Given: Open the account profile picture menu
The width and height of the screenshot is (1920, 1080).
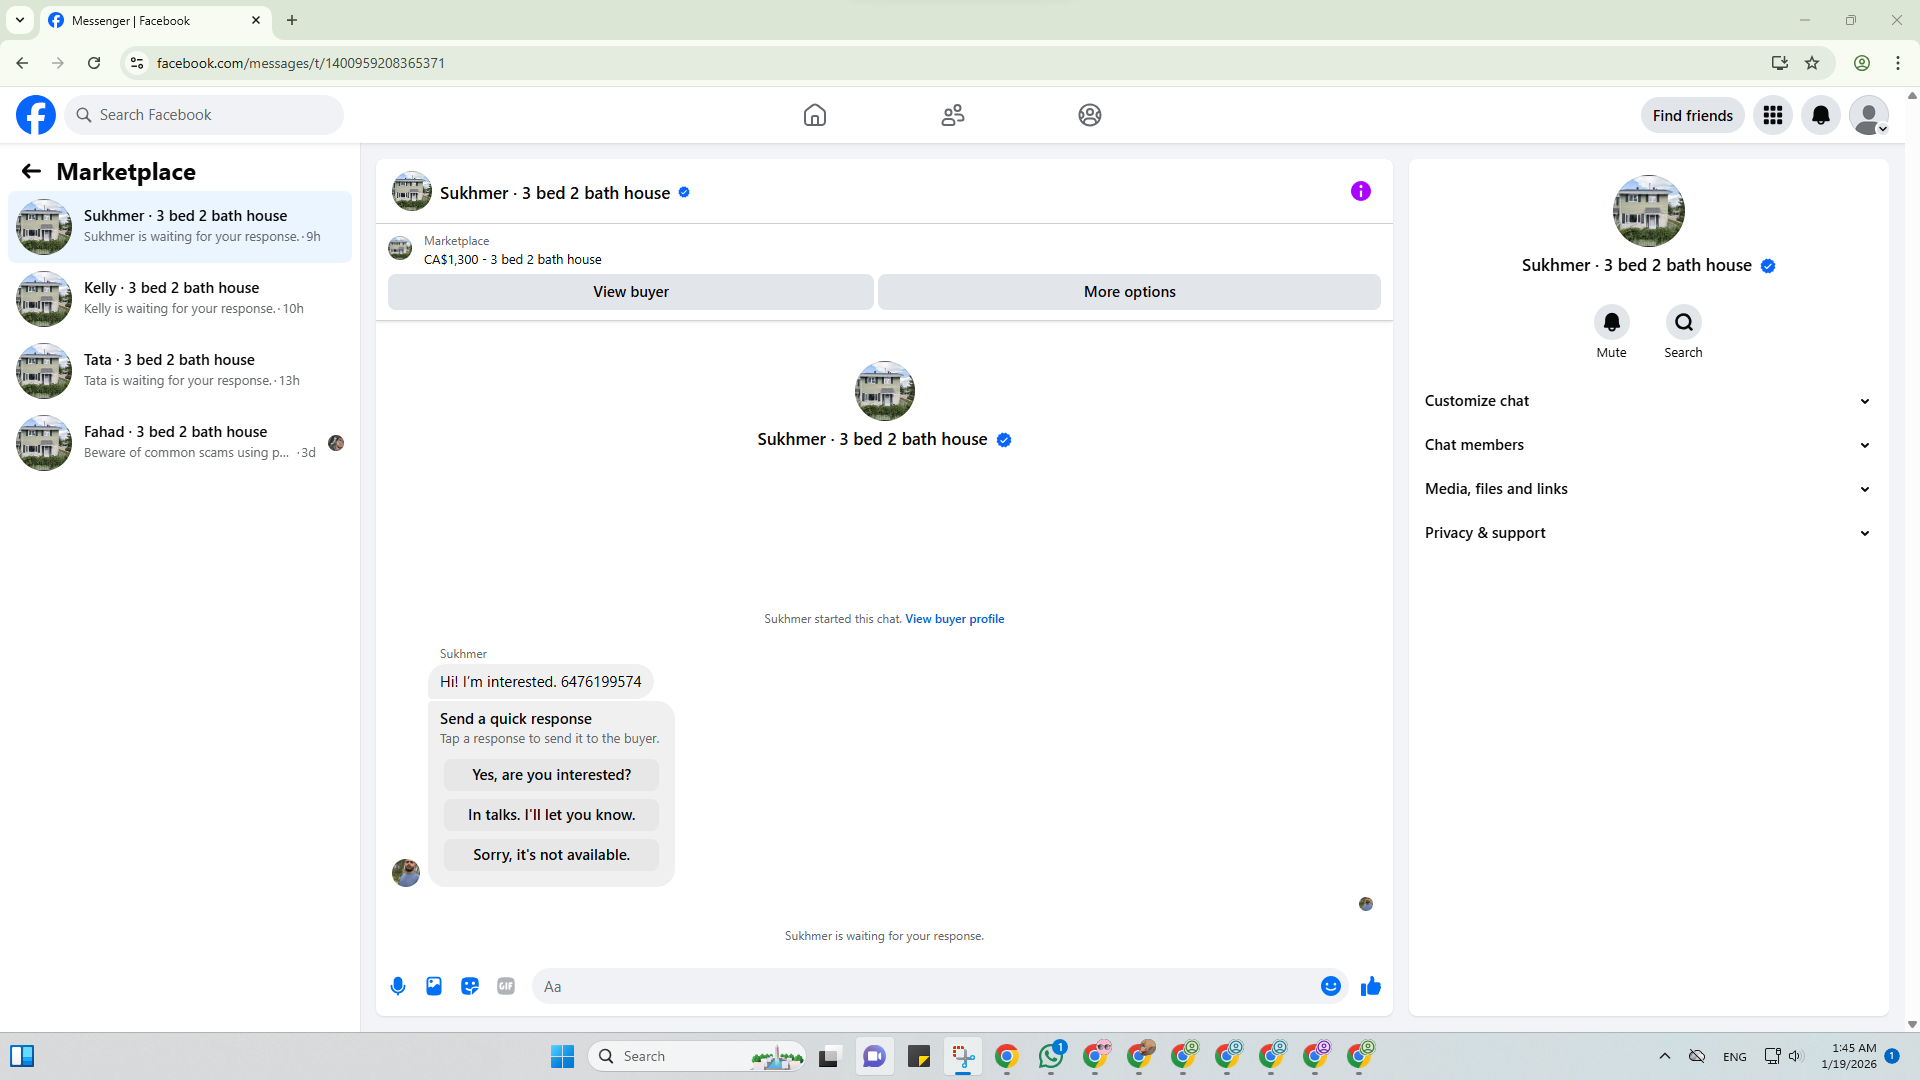Looking at the screenshot, I should 1869,115.
